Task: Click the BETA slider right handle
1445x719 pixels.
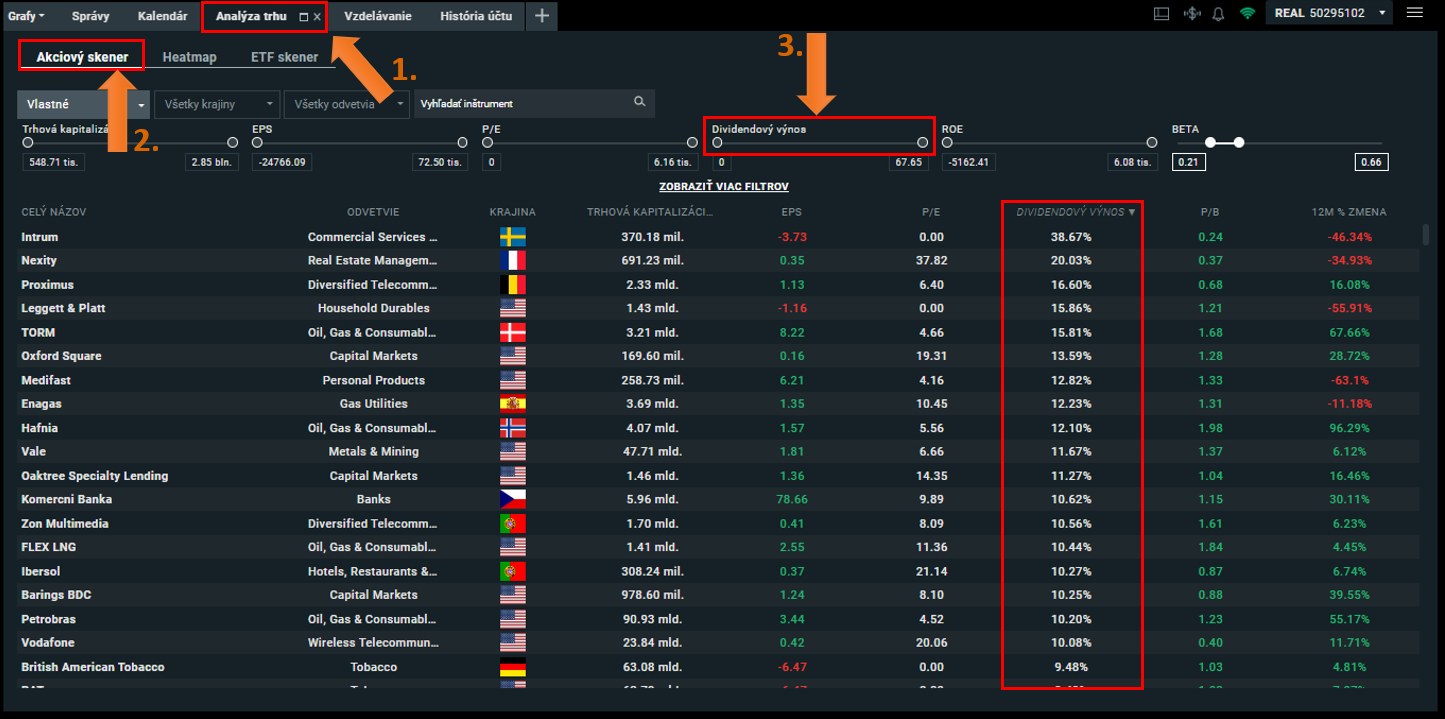Action: tap(1239, 143)
